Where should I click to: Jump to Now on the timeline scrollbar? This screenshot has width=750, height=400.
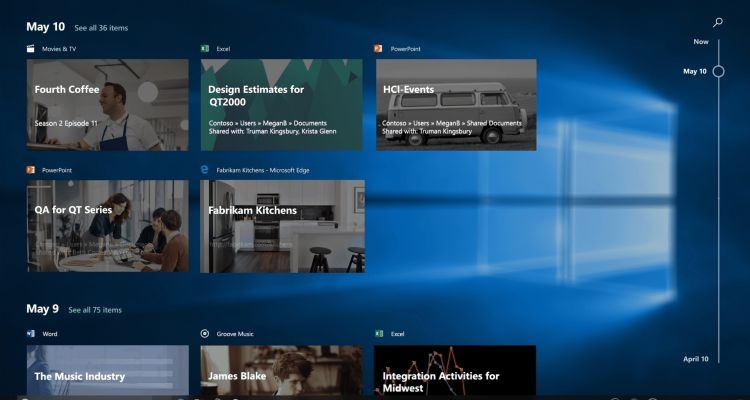click(x=701, y=42)
